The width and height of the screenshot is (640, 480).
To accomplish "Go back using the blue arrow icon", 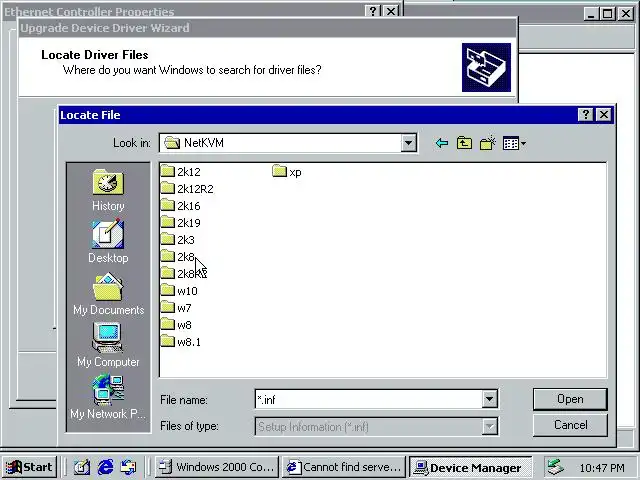I will 442,143.
